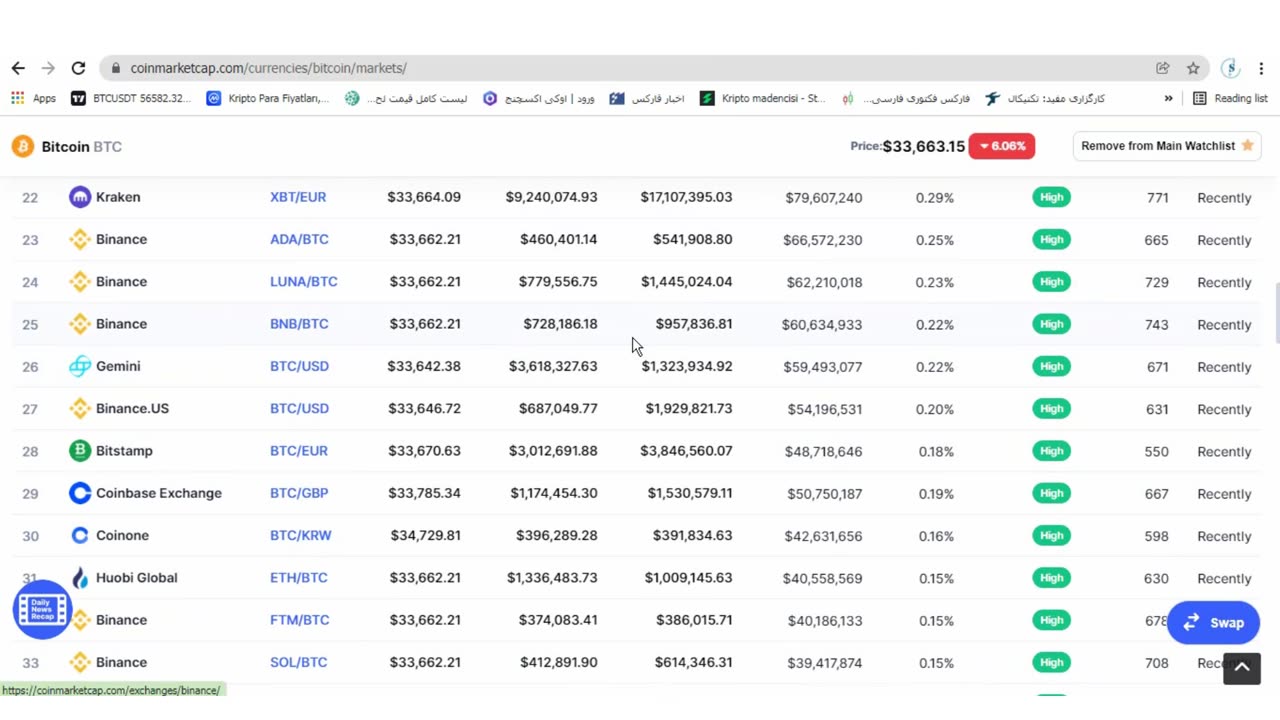Open the Kripto madencisi bookmark
1280x720 pixels.
[763, 98]
